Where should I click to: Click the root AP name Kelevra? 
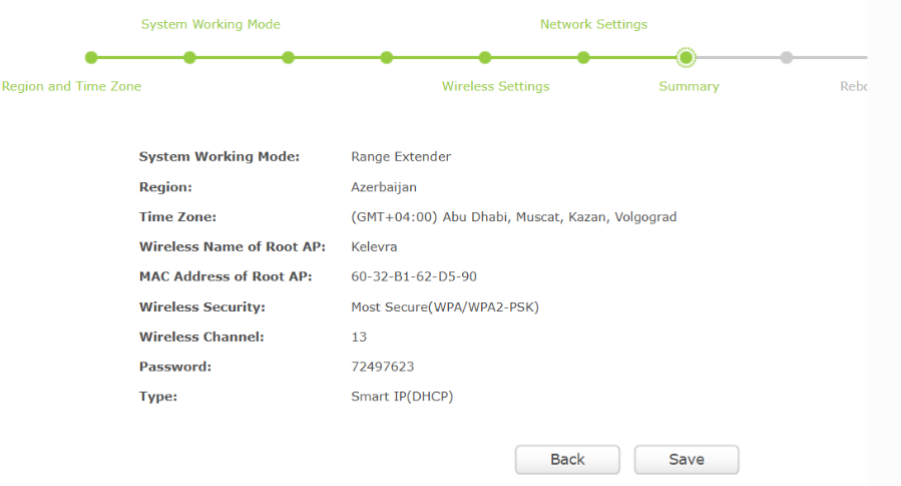pos(375,247)
